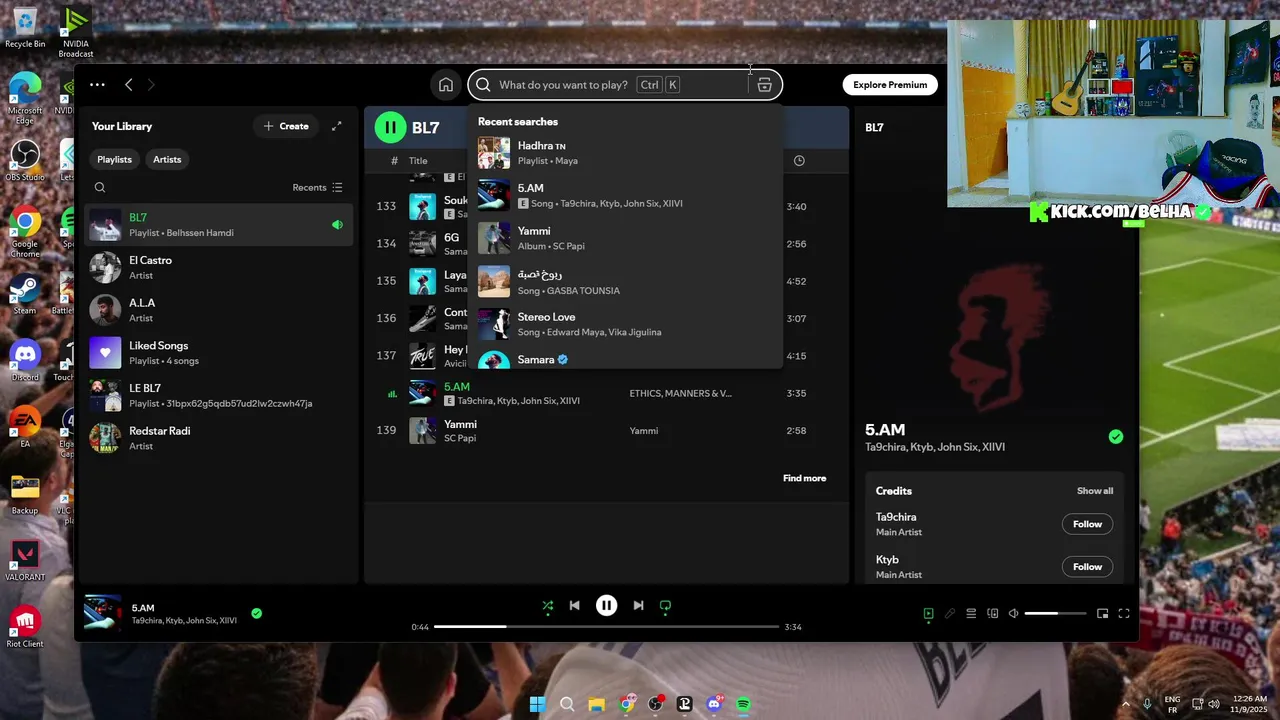Toggle saved checkmark beside 5.AM in player bar

point(257,613)
